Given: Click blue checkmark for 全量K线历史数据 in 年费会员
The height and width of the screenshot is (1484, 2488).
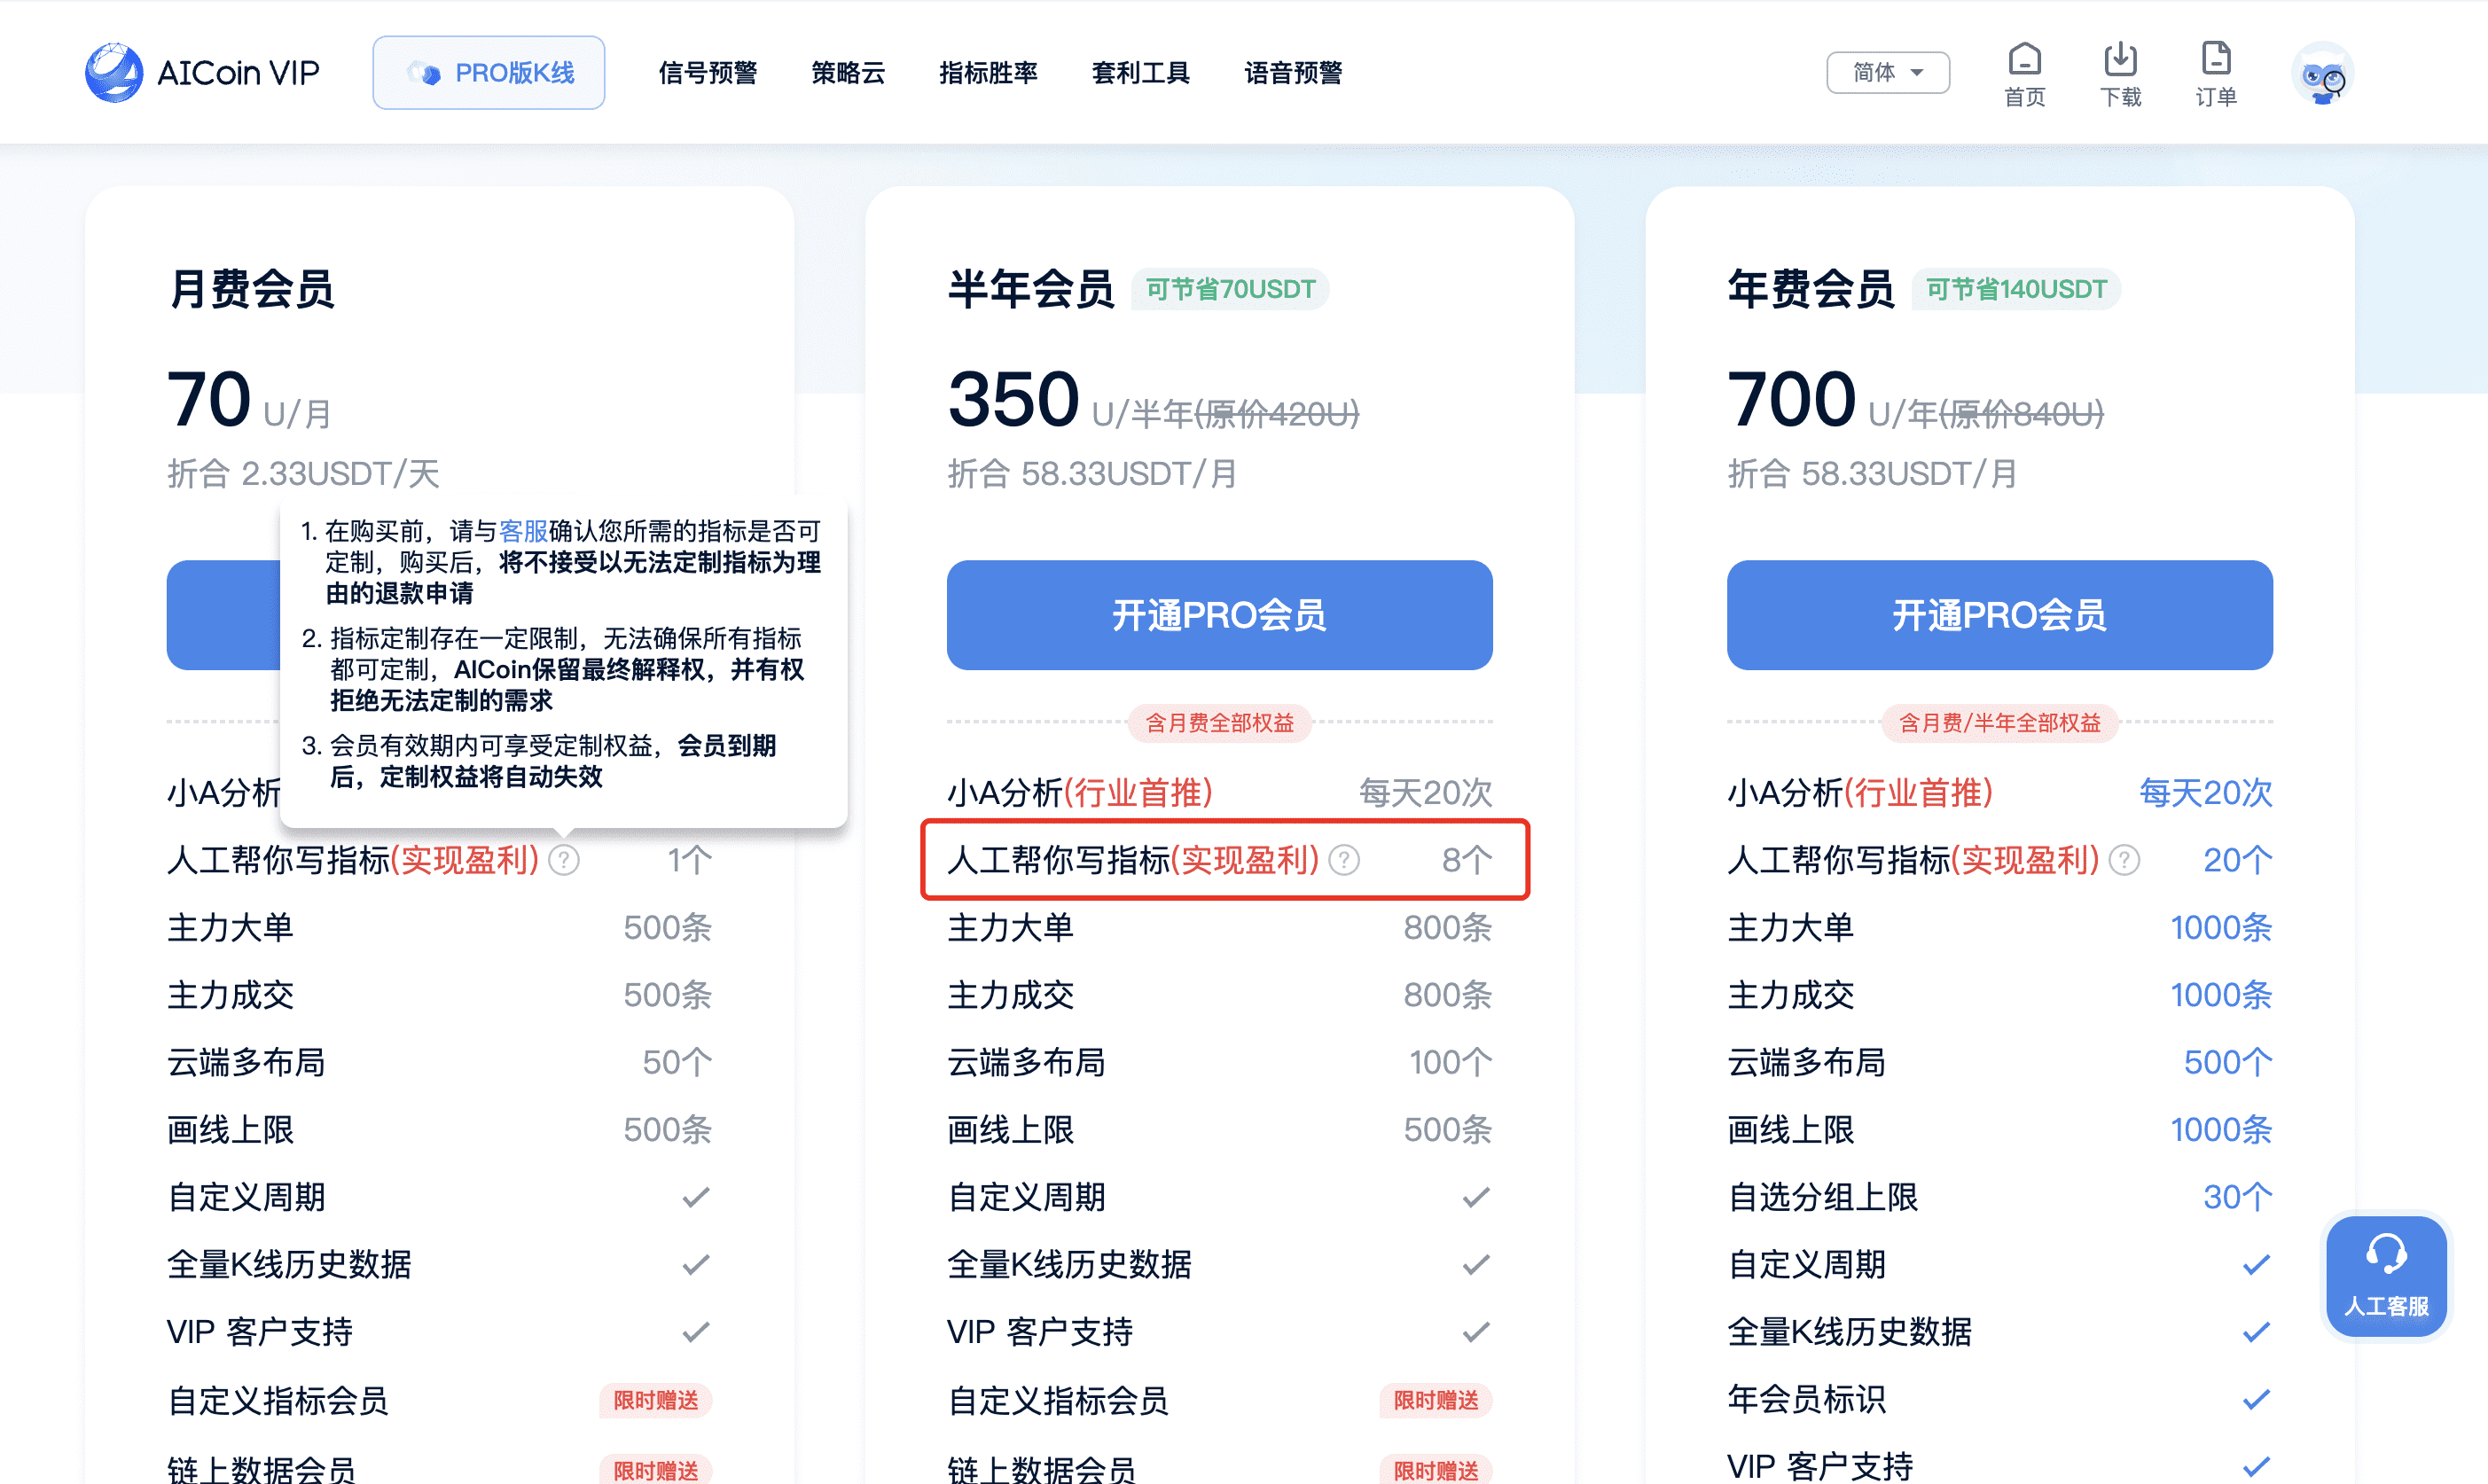Looking at the screenshot, I should click(x=2256, y=1332).
